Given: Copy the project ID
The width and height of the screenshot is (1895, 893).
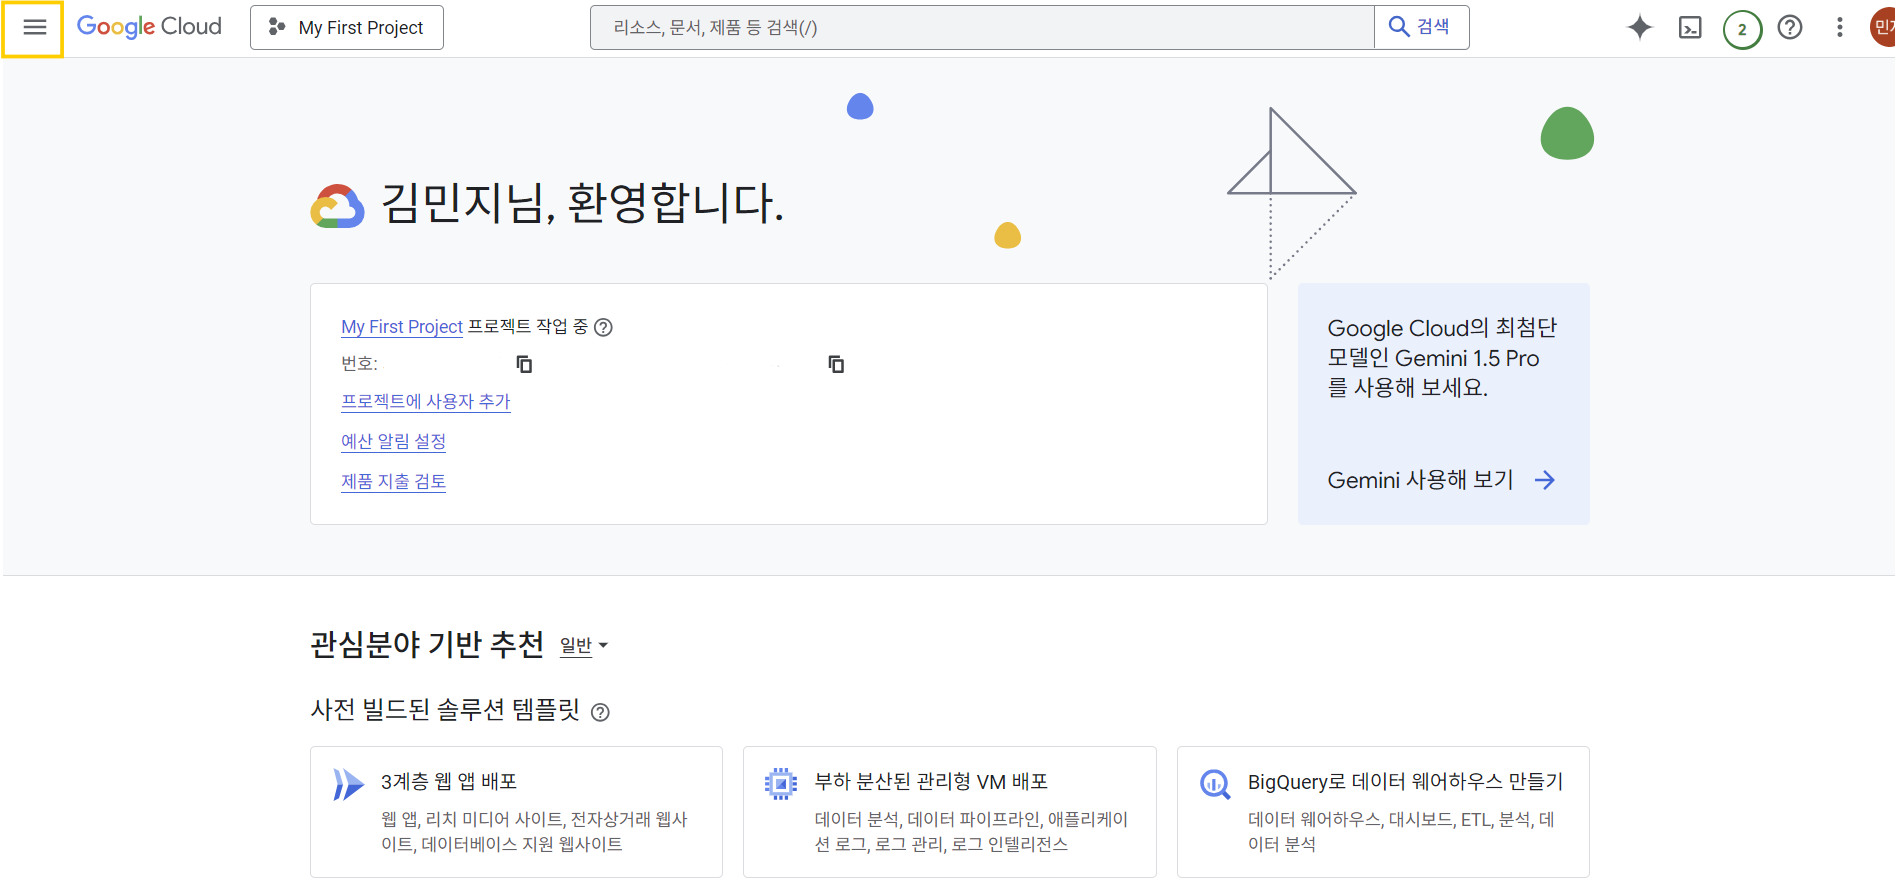Looking at the screenshot, I should coord(836,364).
